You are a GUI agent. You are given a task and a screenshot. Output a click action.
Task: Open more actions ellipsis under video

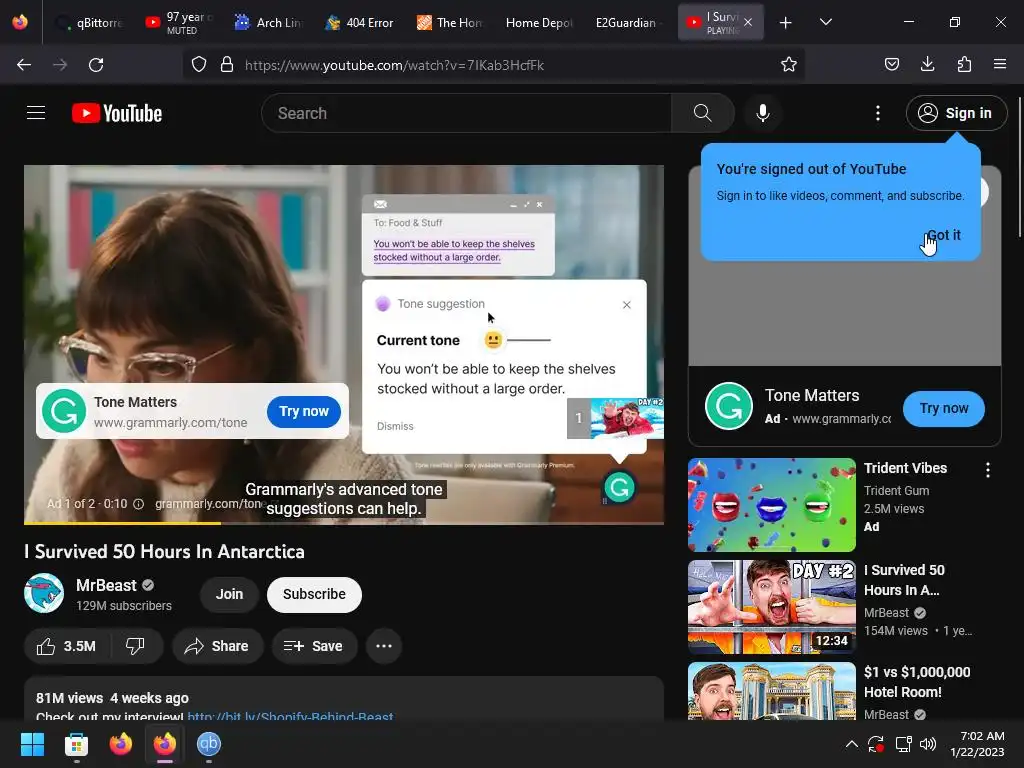(x=384, y=646)
